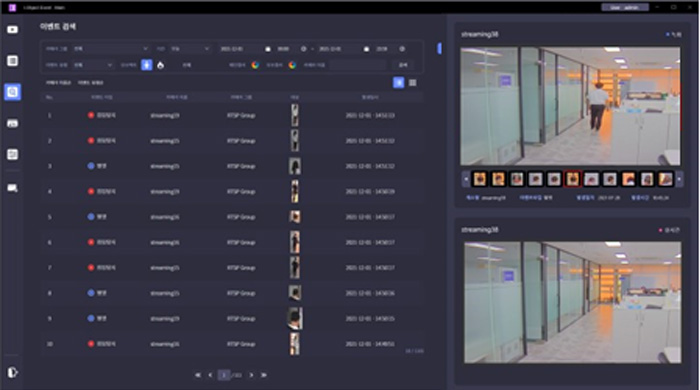Toggle the person object filter
The height and width of the screenshot is (390, 700).
(x=146, y=65)
